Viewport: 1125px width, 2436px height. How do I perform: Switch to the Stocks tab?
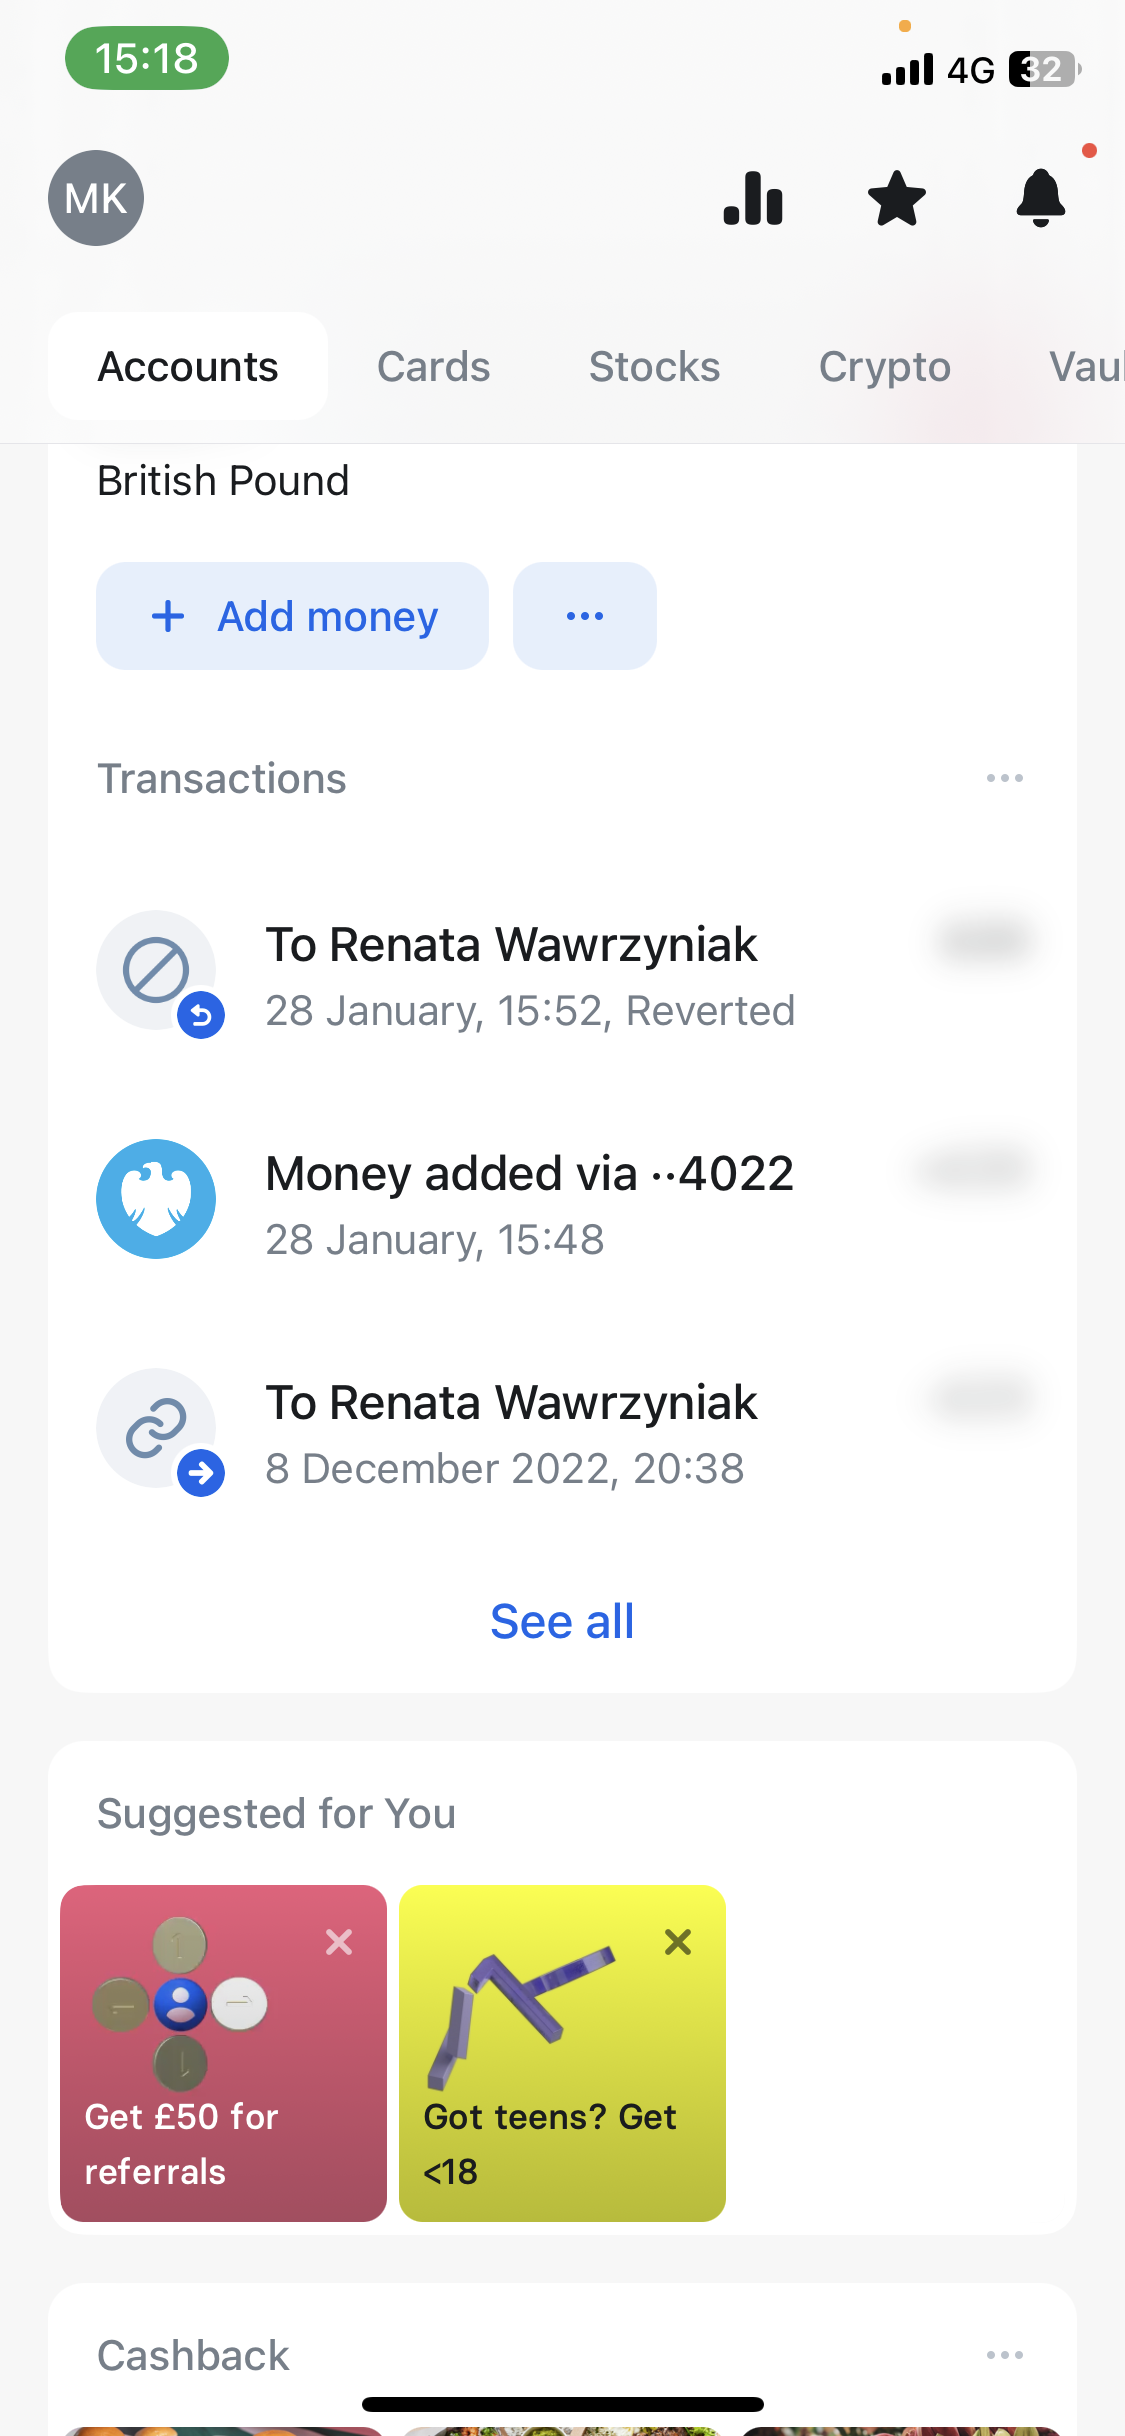(x=654, y=367)
